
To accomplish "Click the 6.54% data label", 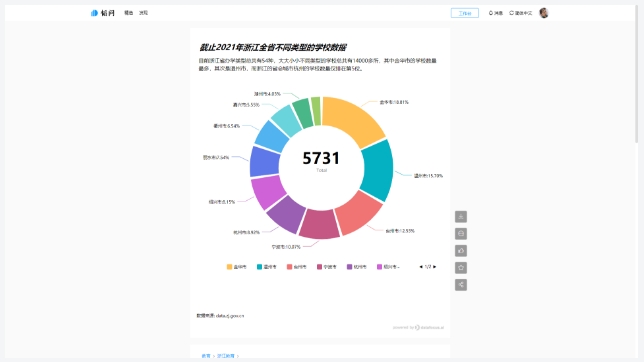I will coord(227,126).
